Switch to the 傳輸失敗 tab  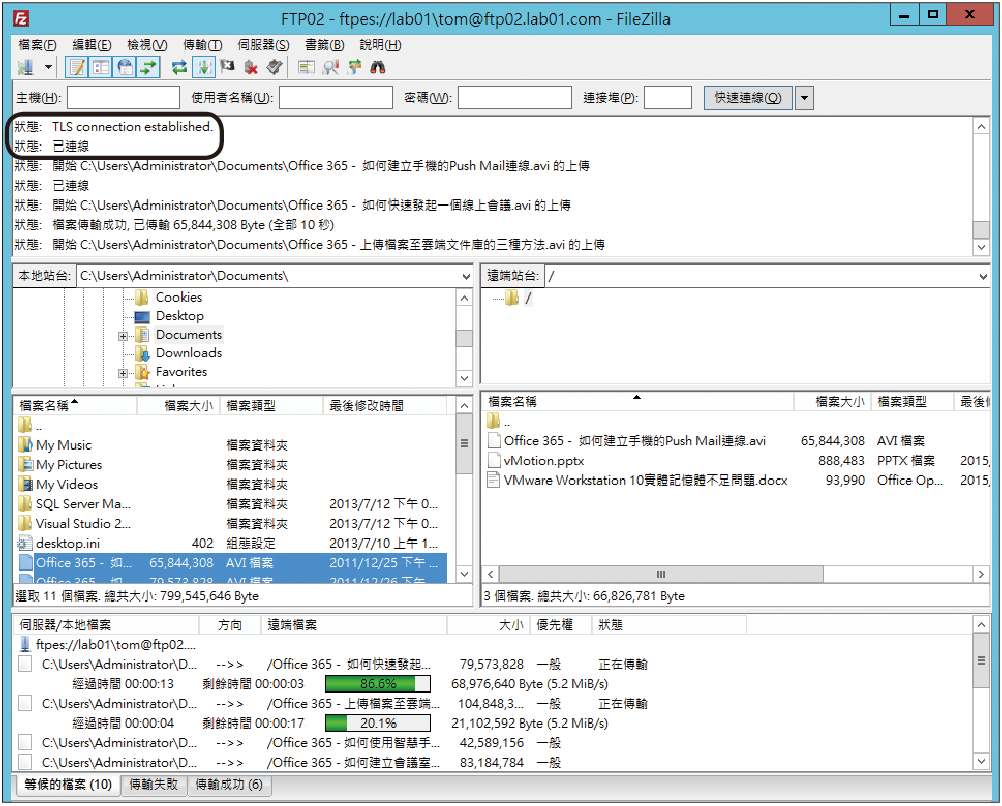coord(153,784)
